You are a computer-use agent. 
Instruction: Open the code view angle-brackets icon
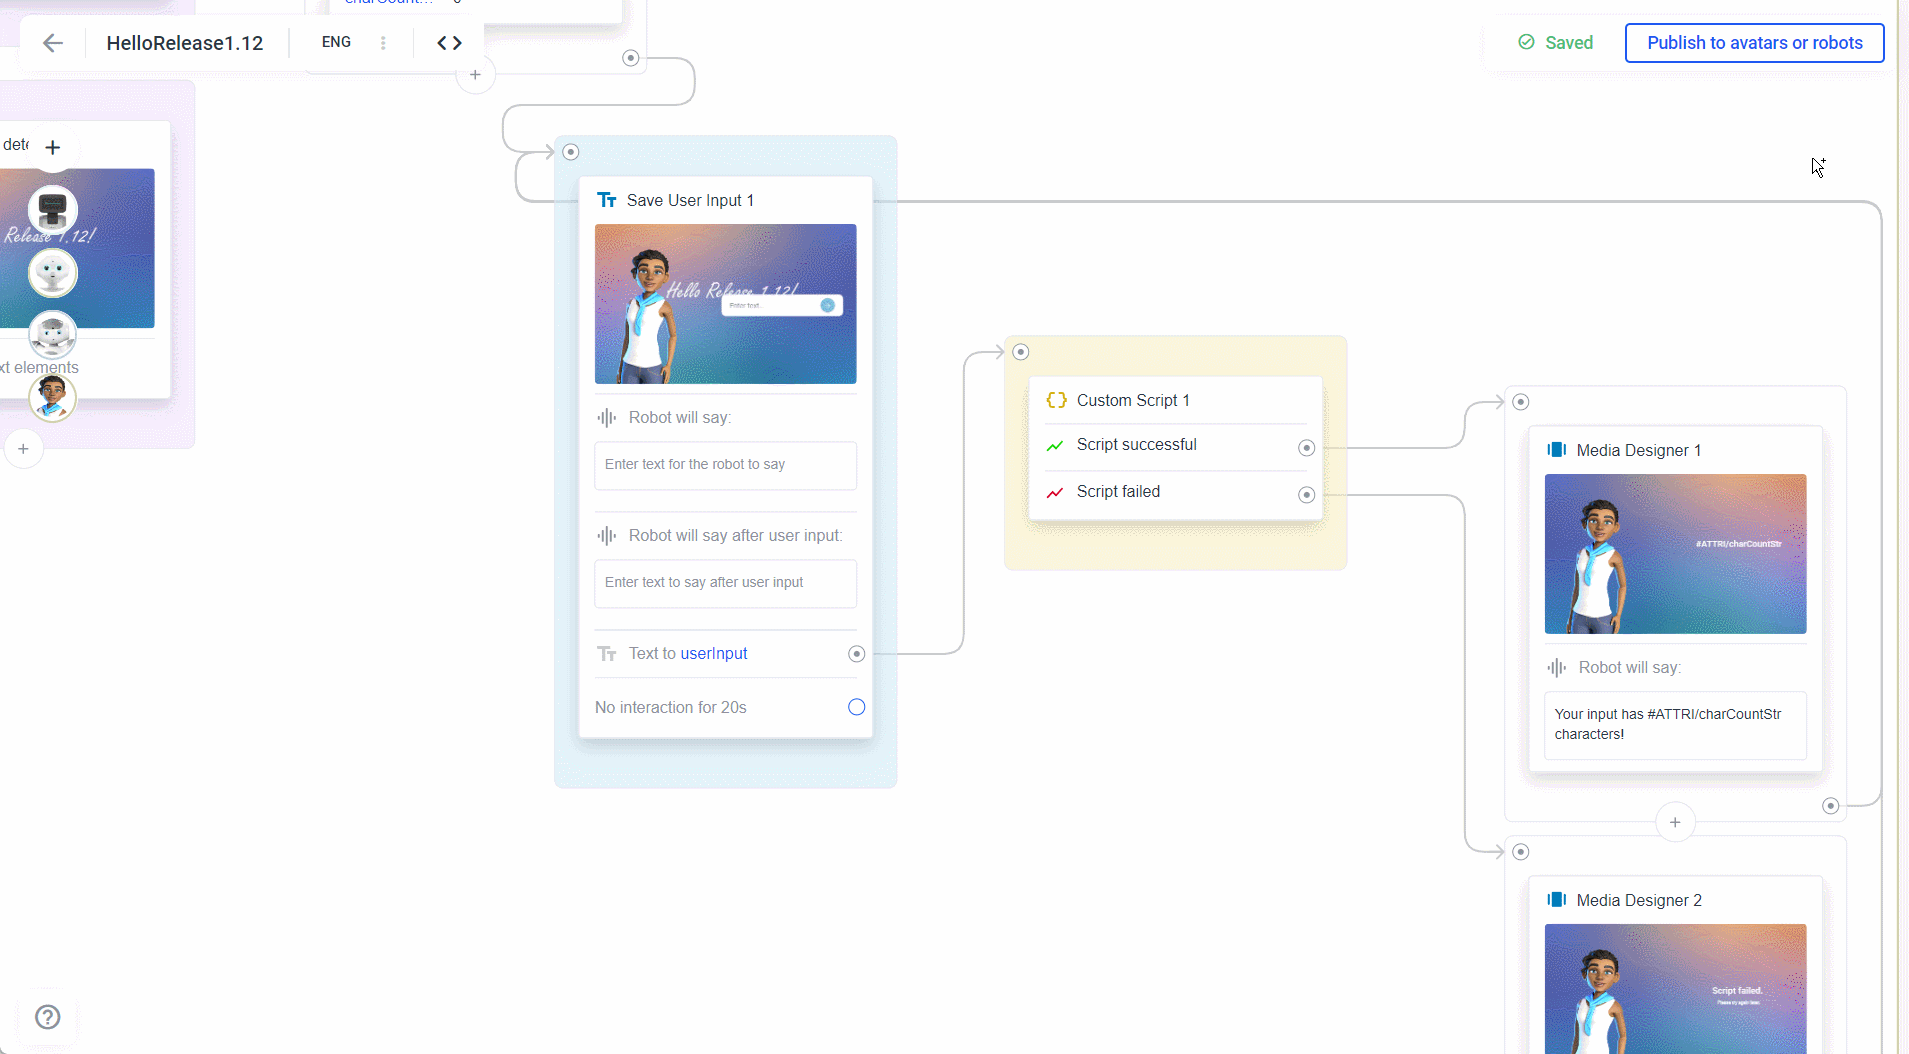[449, 43]
